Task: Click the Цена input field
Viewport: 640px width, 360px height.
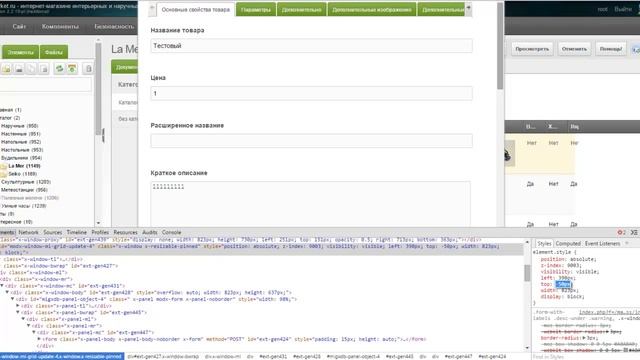Action: click(311, 93)
